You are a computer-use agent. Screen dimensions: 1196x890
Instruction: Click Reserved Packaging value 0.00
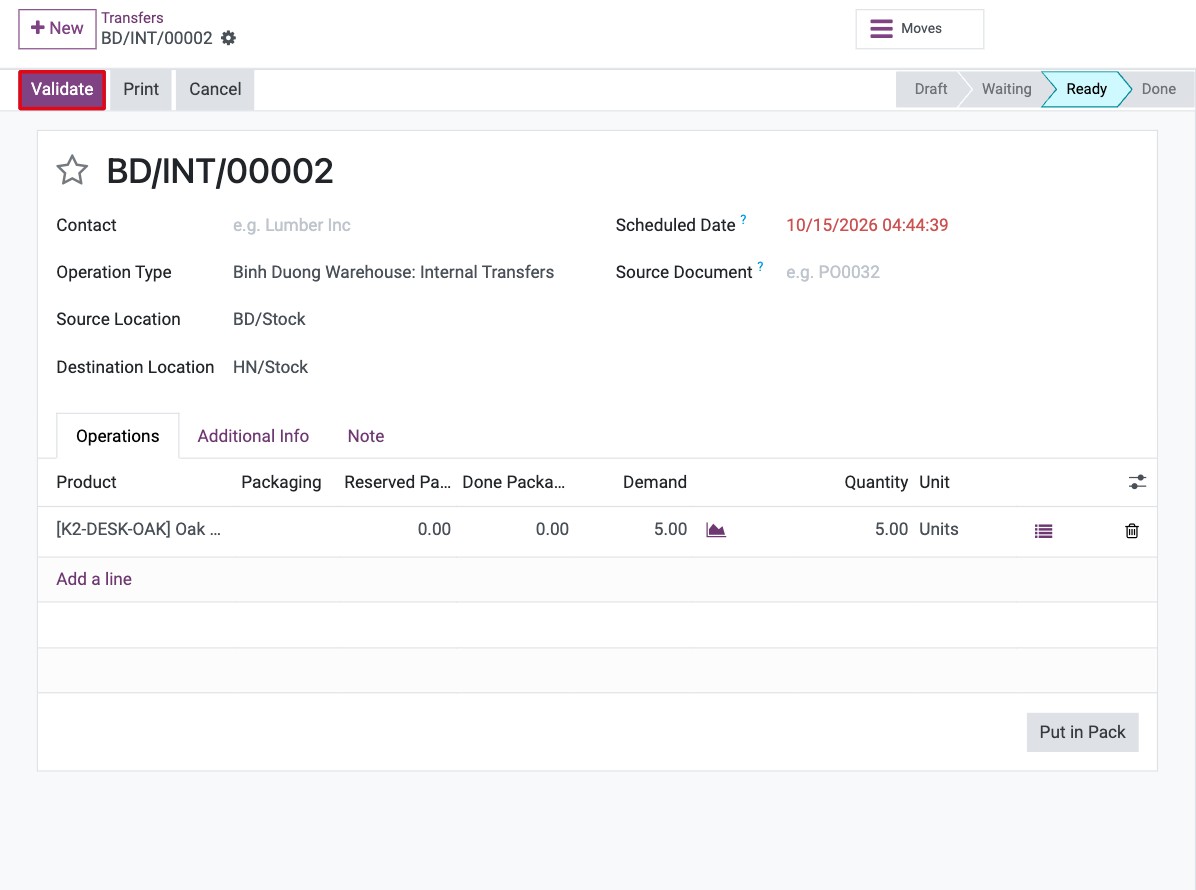[434, 529]
